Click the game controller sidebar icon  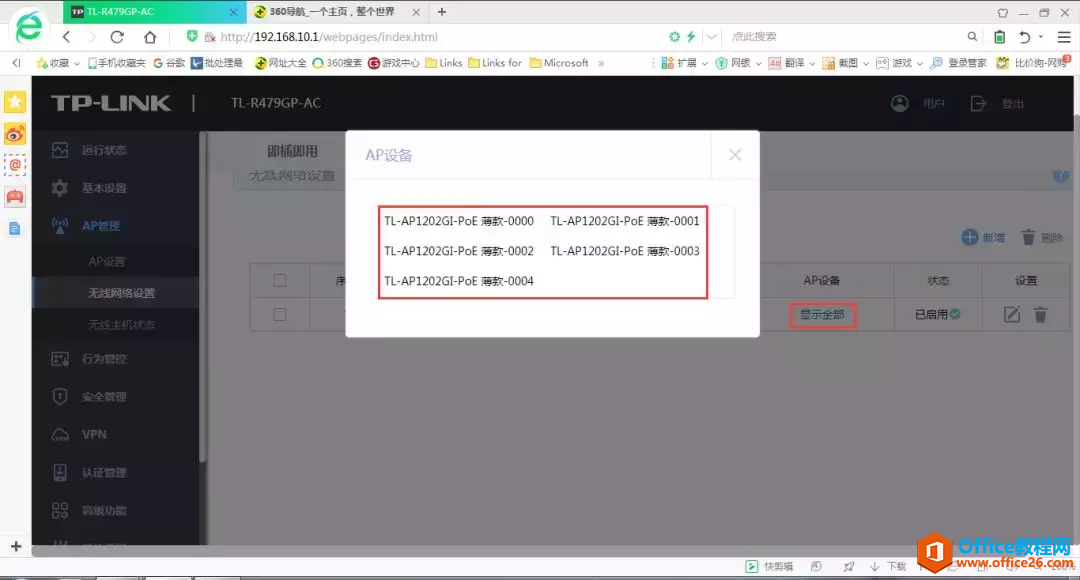(15, 197)
